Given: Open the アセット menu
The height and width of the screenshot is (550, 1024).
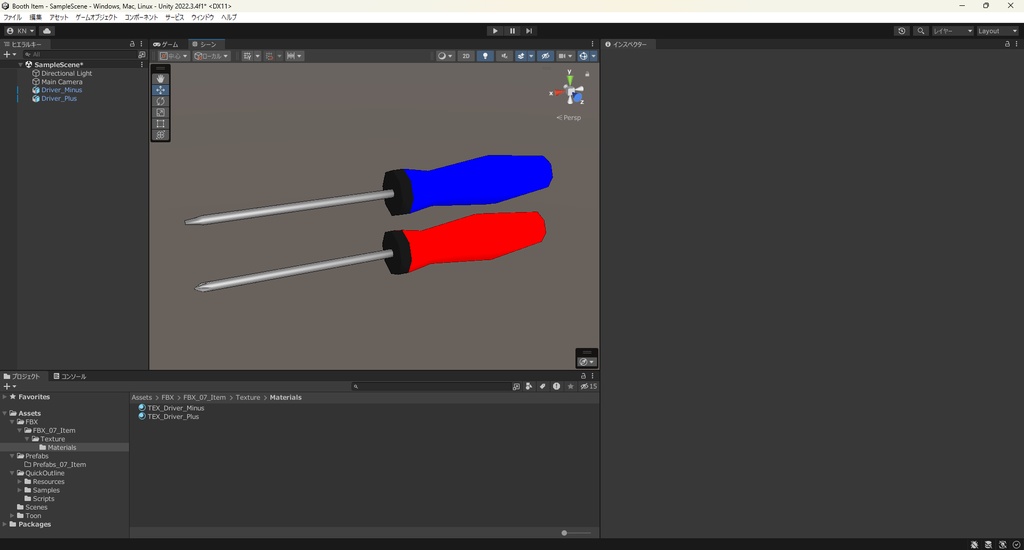Looking at the screenshot, I should click(59, 18).
